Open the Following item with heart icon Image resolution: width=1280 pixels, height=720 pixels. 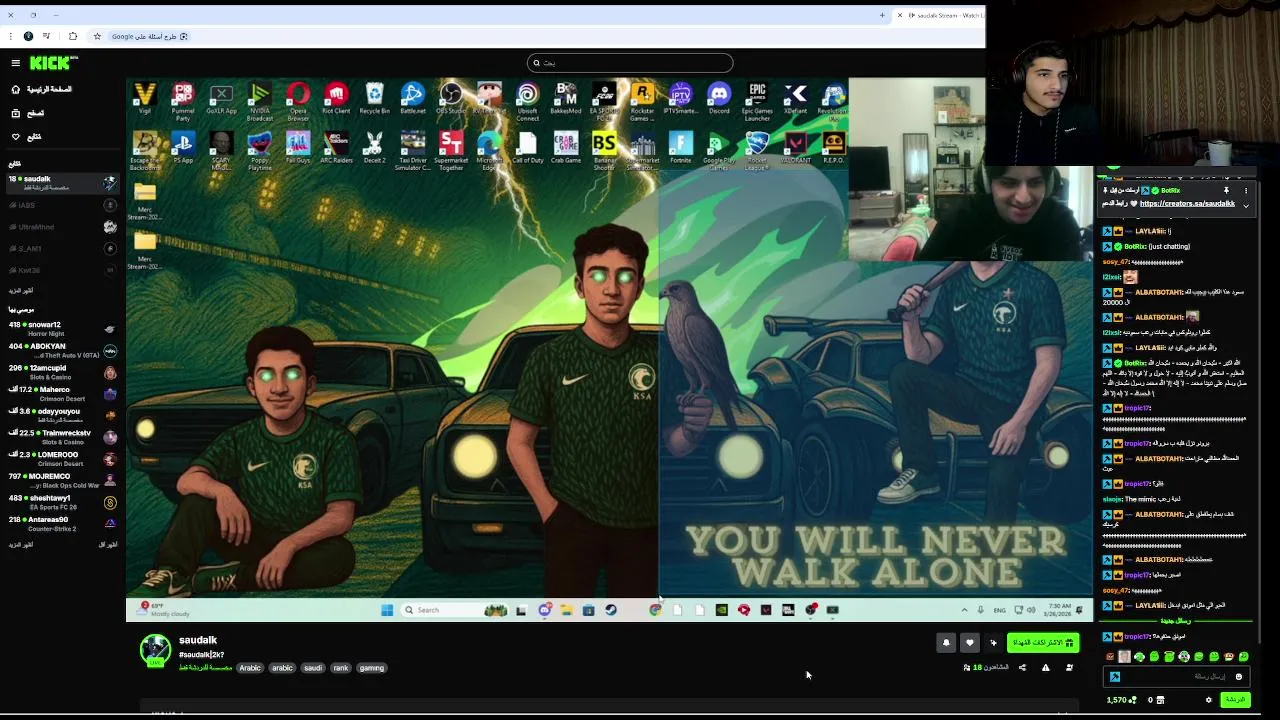tap(28, 137)
